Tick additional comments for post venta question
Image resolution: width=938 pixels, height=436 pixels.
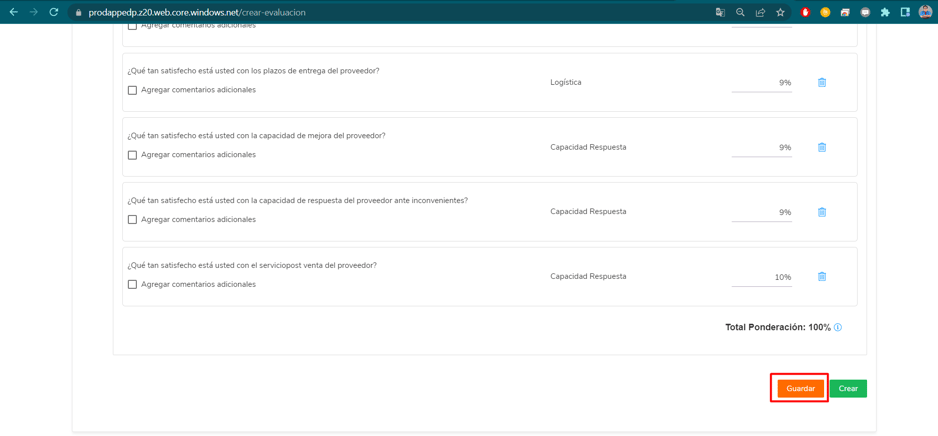tap(132, 284)
